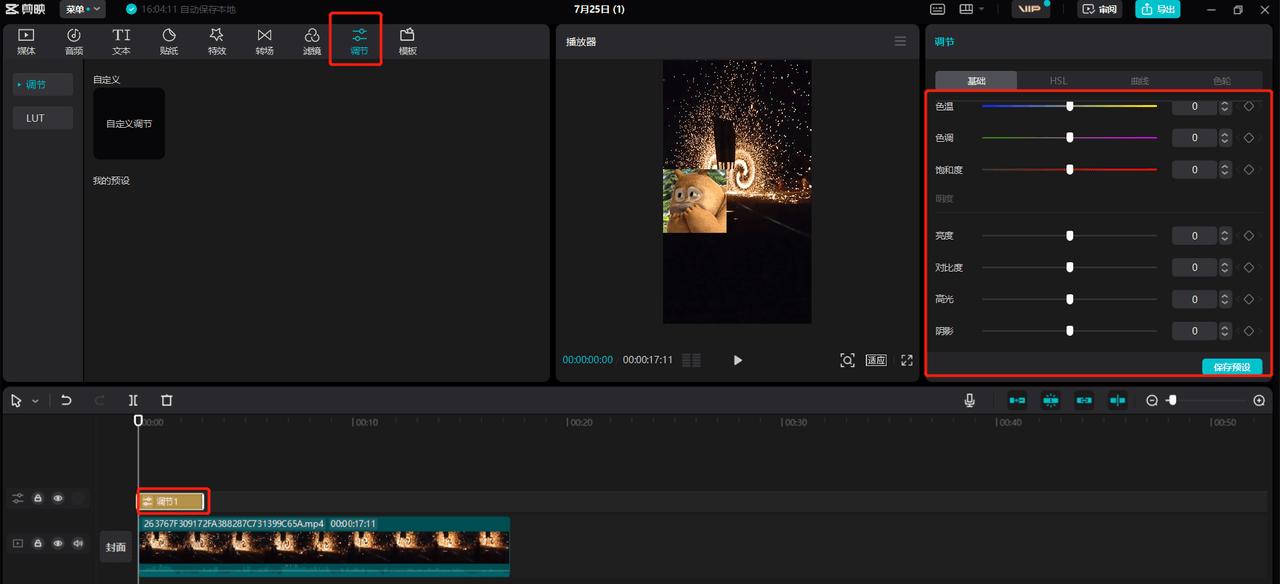Lock the main video track
The image size is (1280, 584).
pyautogui.click(x=38, y=543)
